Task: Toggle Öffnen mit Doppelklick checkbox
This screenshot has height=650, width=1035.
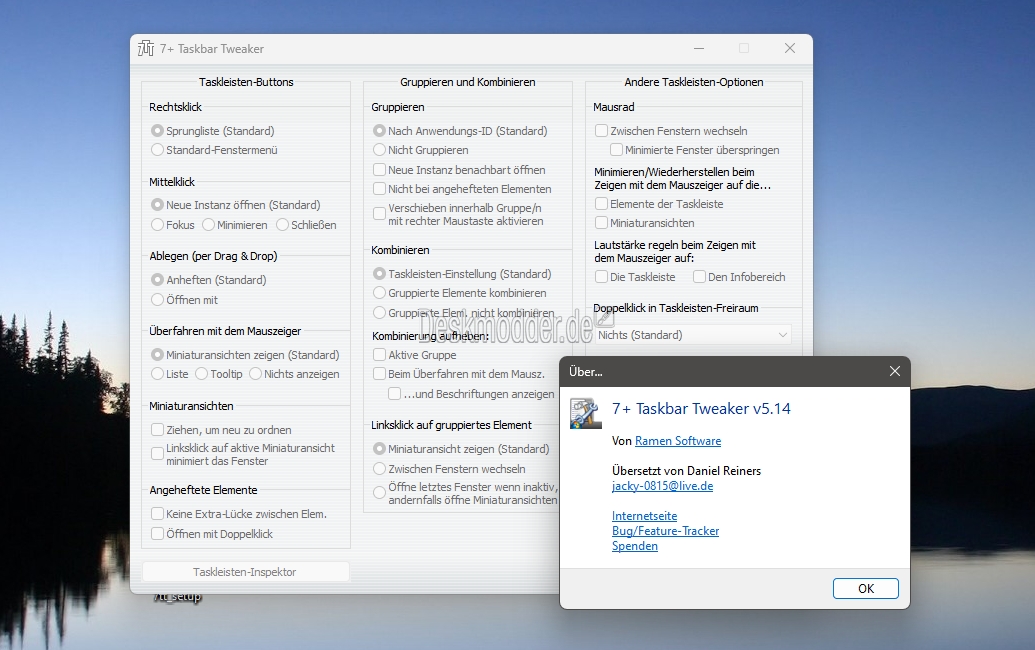Action: 157,533
